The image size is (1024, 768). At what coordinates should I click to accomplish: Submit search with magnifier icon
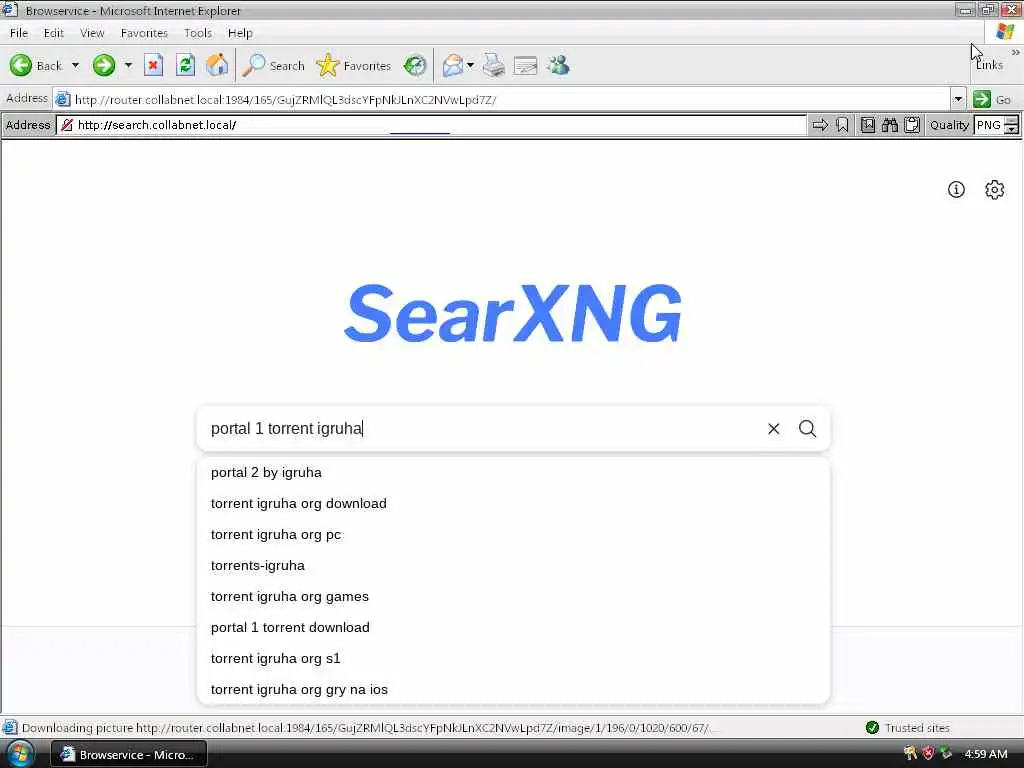[808, 428]
